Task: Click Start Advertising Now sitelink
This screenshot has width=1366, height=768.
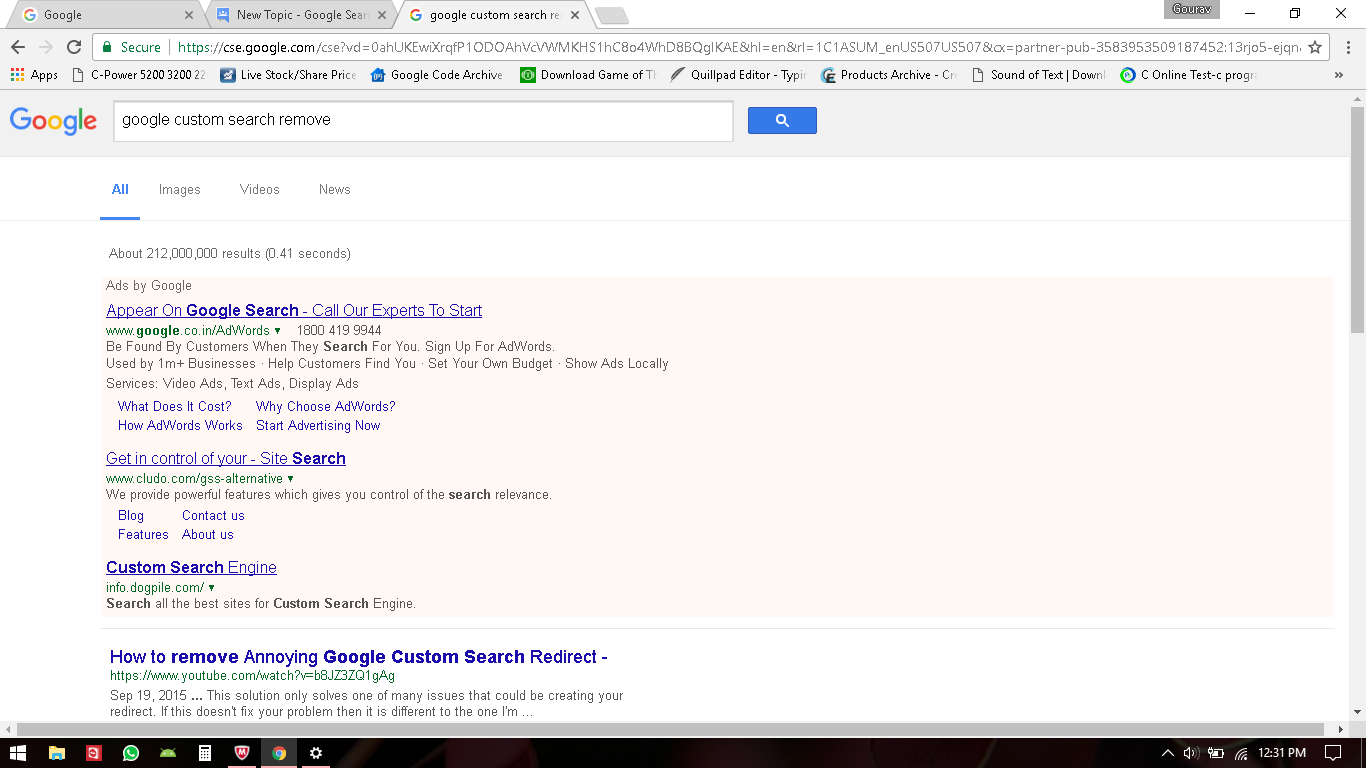Action: [318, 425]
